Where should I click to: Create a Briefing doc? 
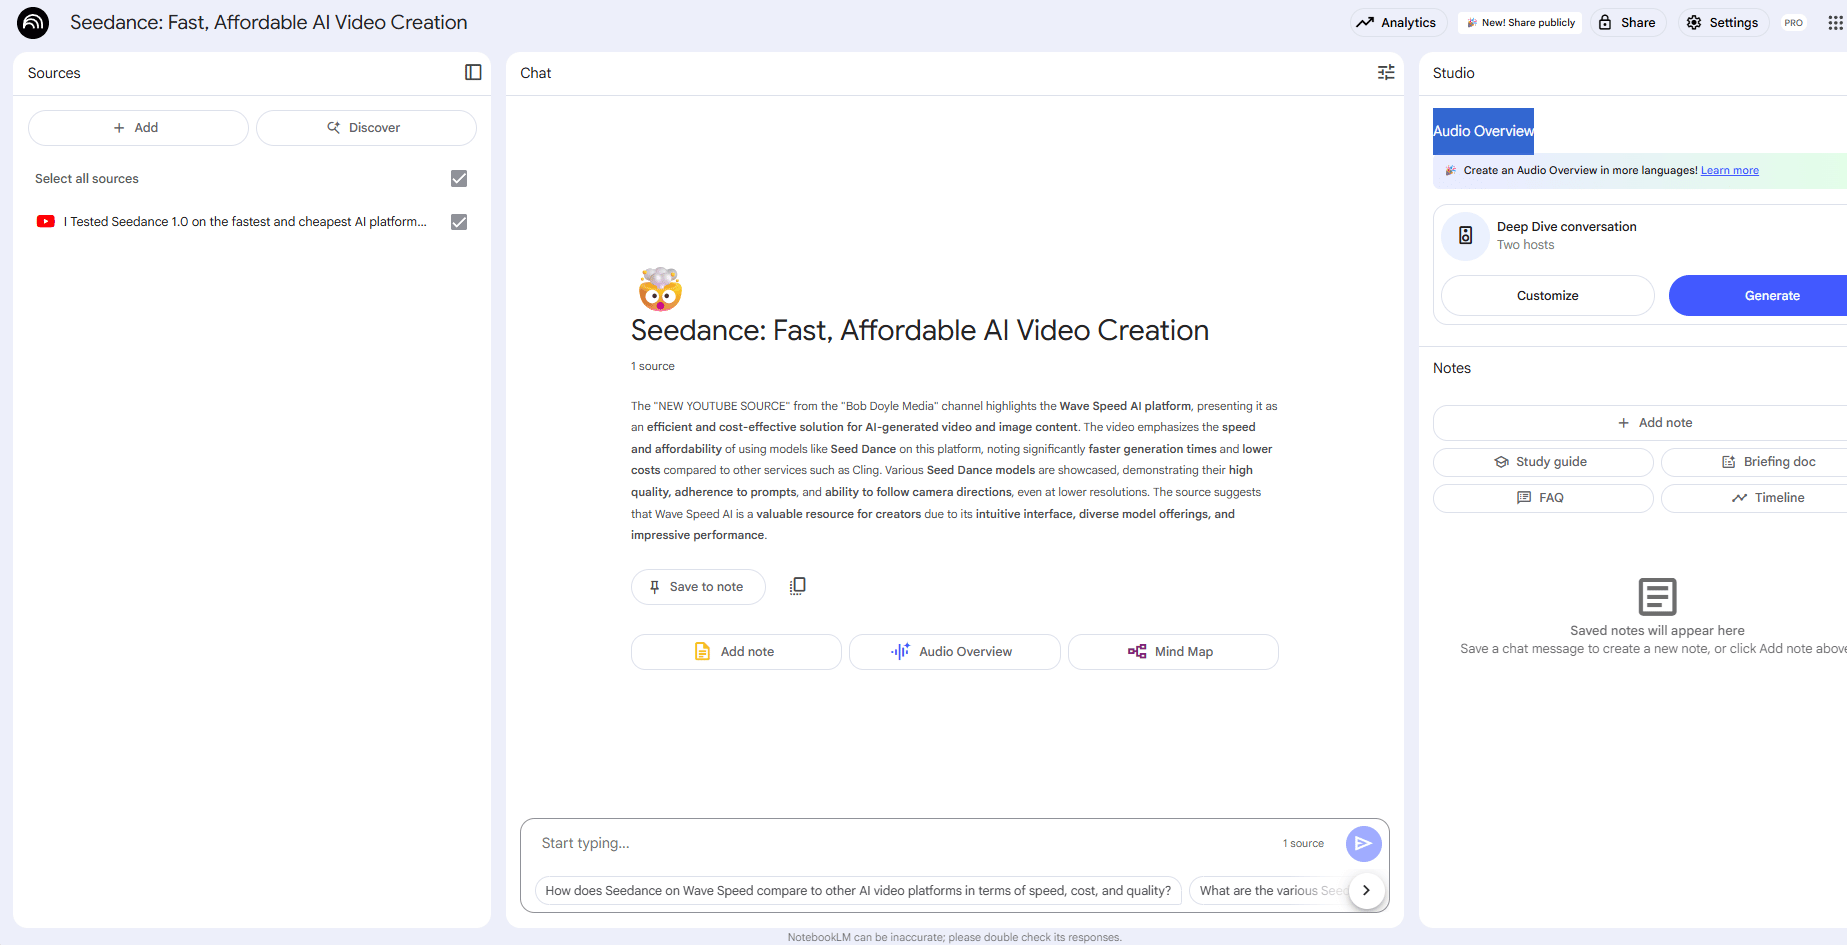coord(1754,462)
